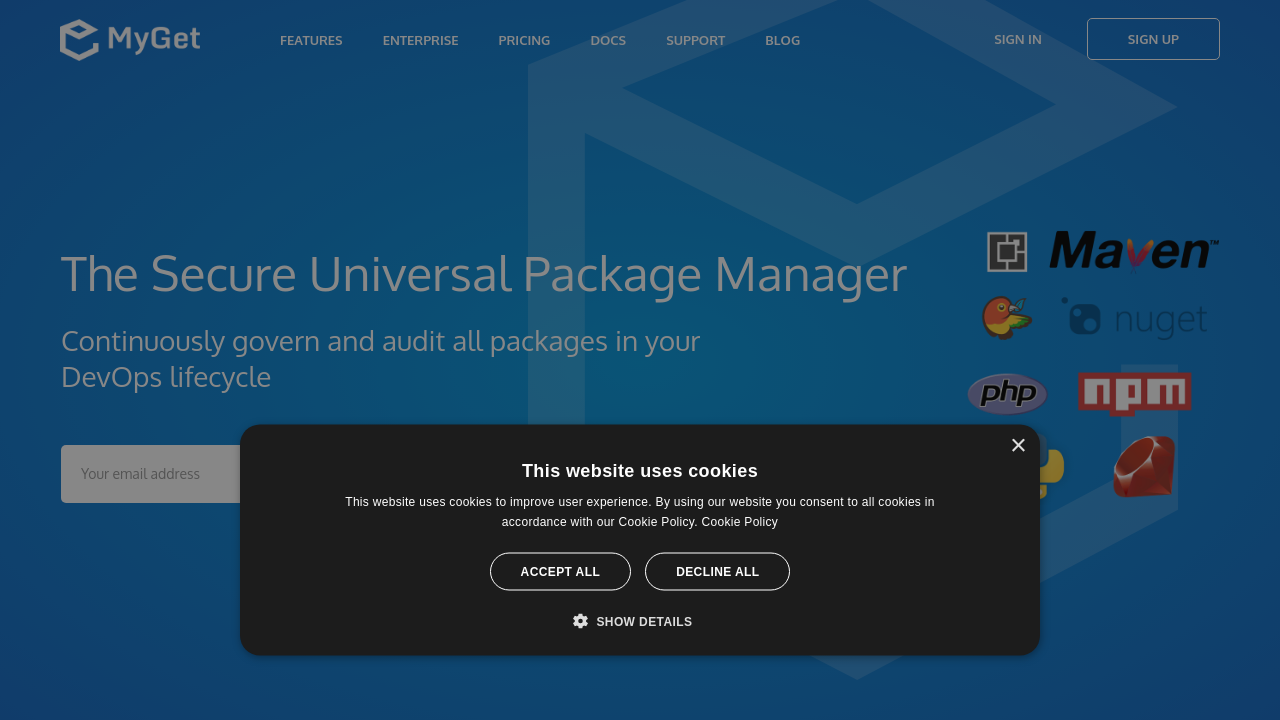Navigate to the Support page

(x=695, y=40)
